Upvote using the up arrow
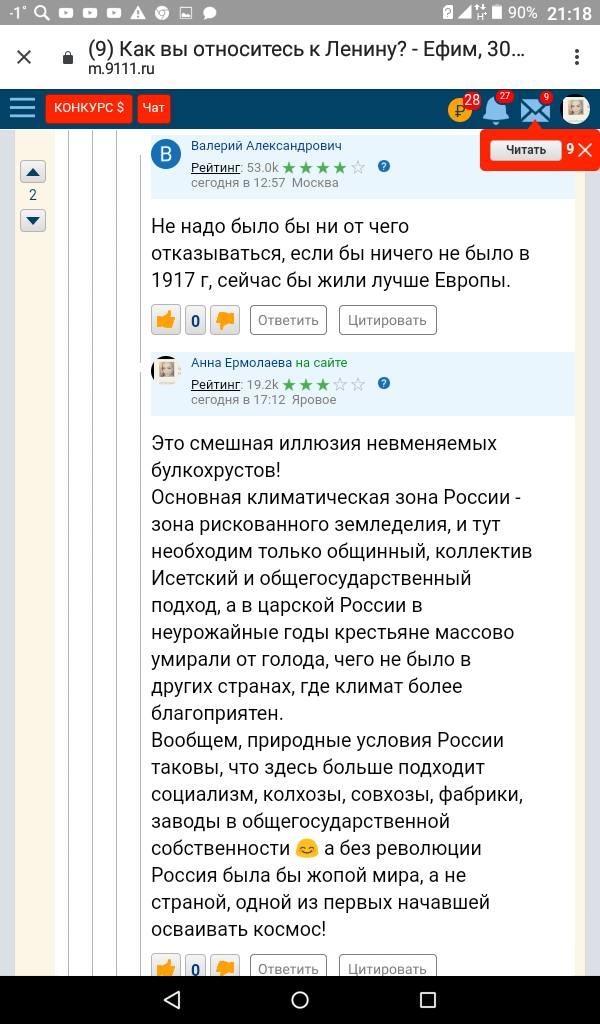This screenshot has height=1024, width=600. pyautogui.click(x=33, y=171)
